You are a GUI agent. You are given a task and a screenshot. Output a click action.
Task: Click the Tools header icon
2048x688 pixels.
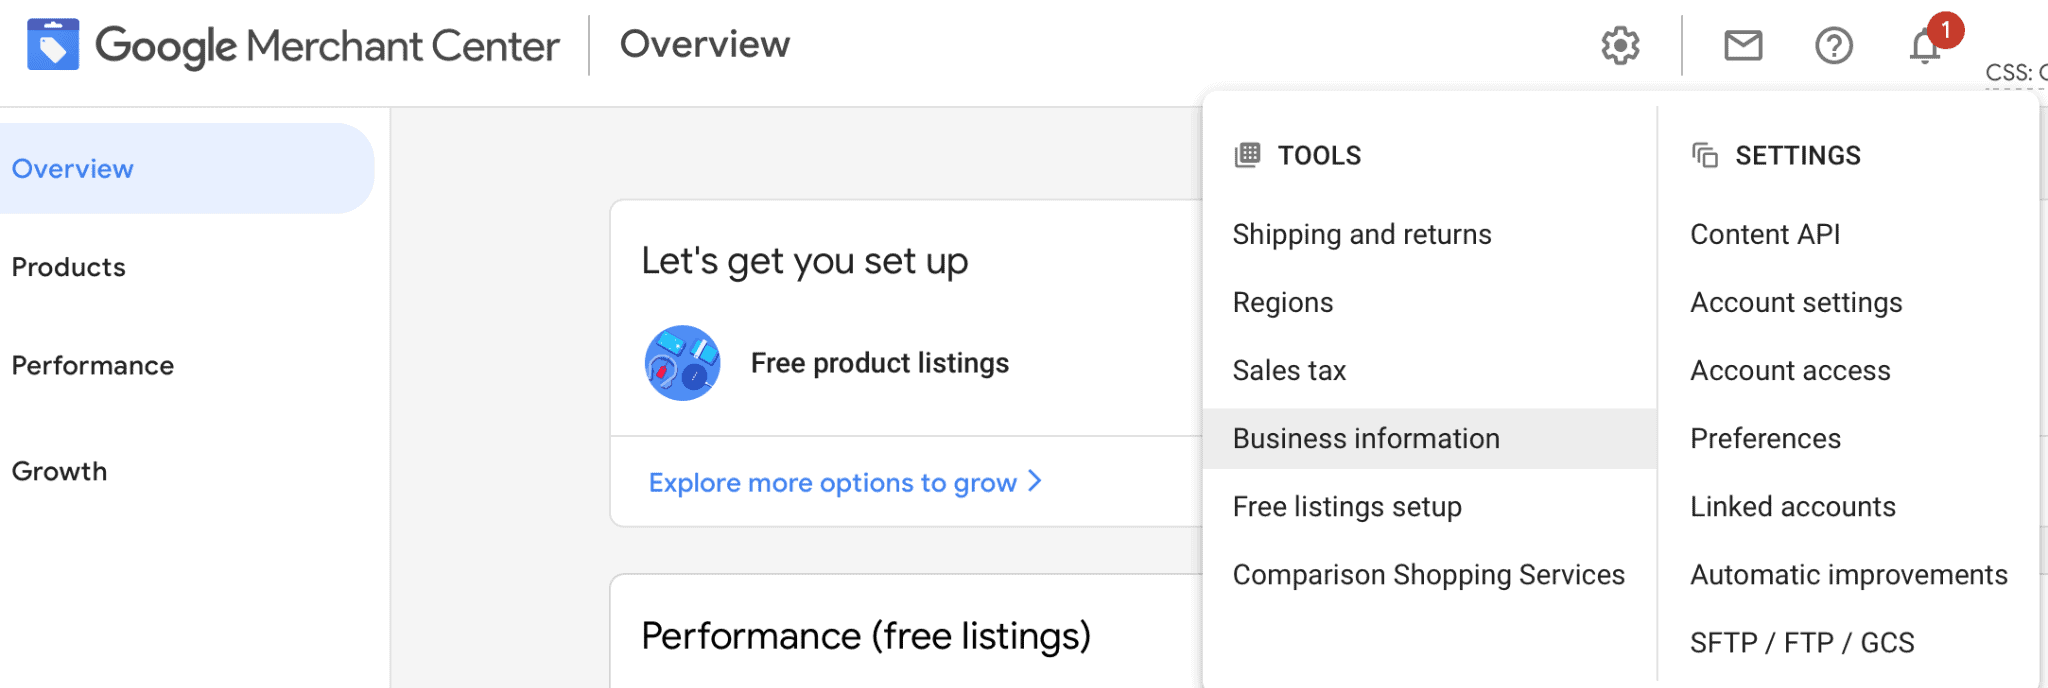coord(1247,155)
